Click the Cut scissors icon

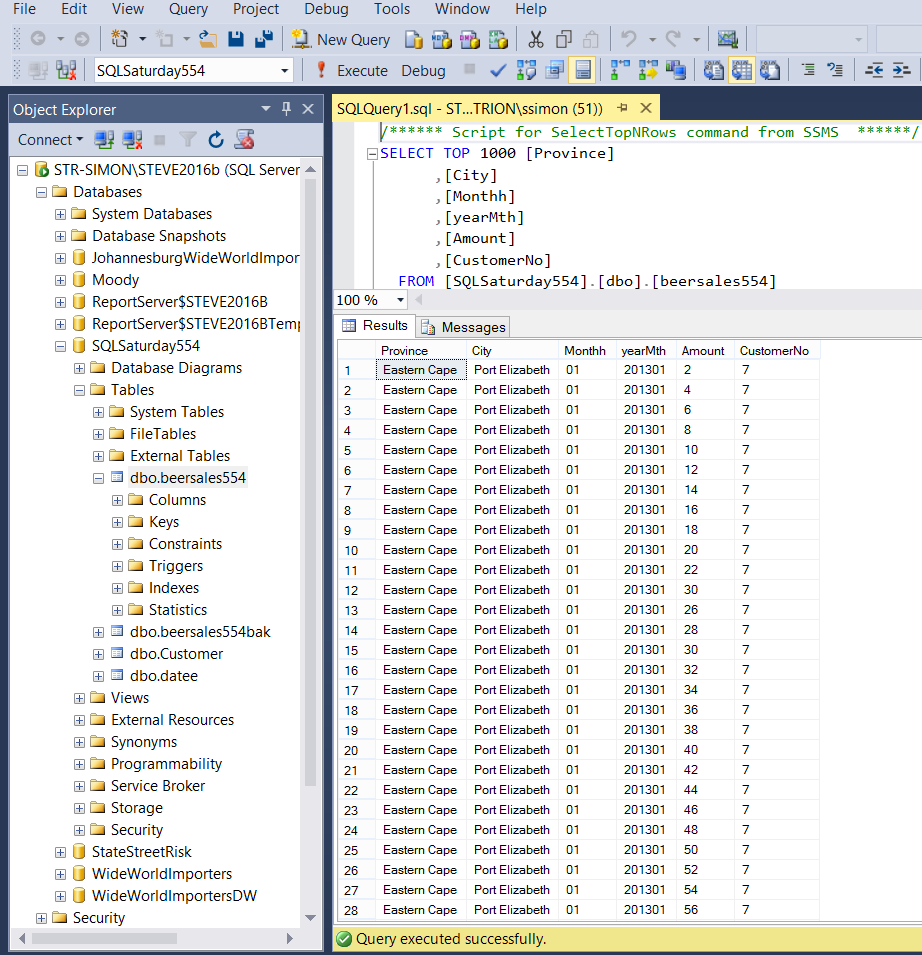pos(536,40)
